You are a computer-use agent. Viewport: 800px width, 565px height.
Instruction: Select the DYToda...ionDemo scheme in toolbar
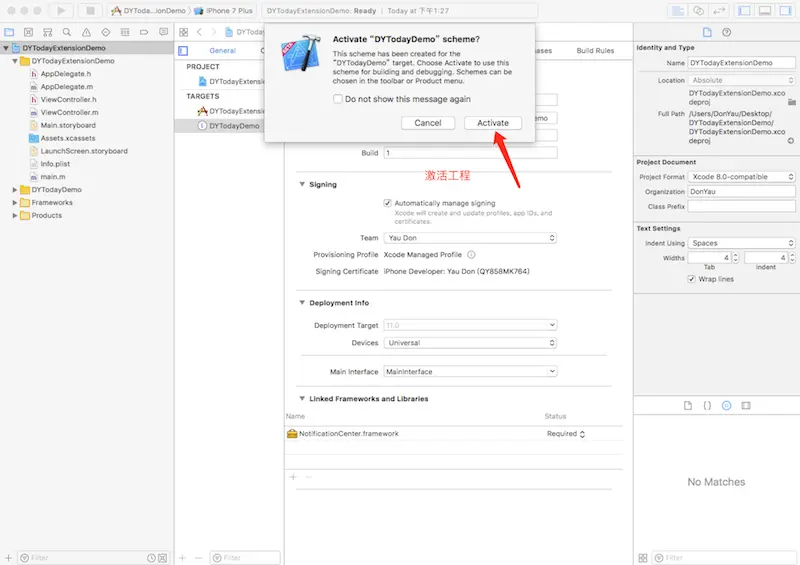pyautogui.click(x=149, y=11)
